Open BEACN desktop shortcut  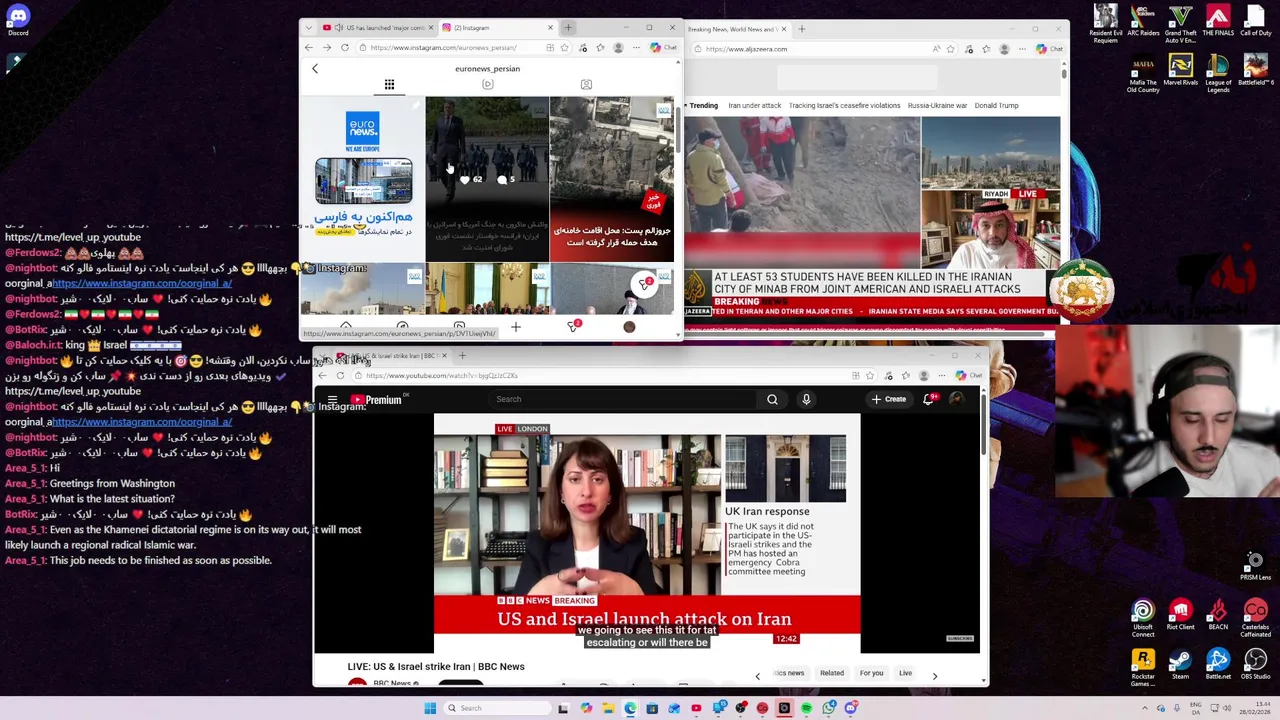click(1218, 616)
